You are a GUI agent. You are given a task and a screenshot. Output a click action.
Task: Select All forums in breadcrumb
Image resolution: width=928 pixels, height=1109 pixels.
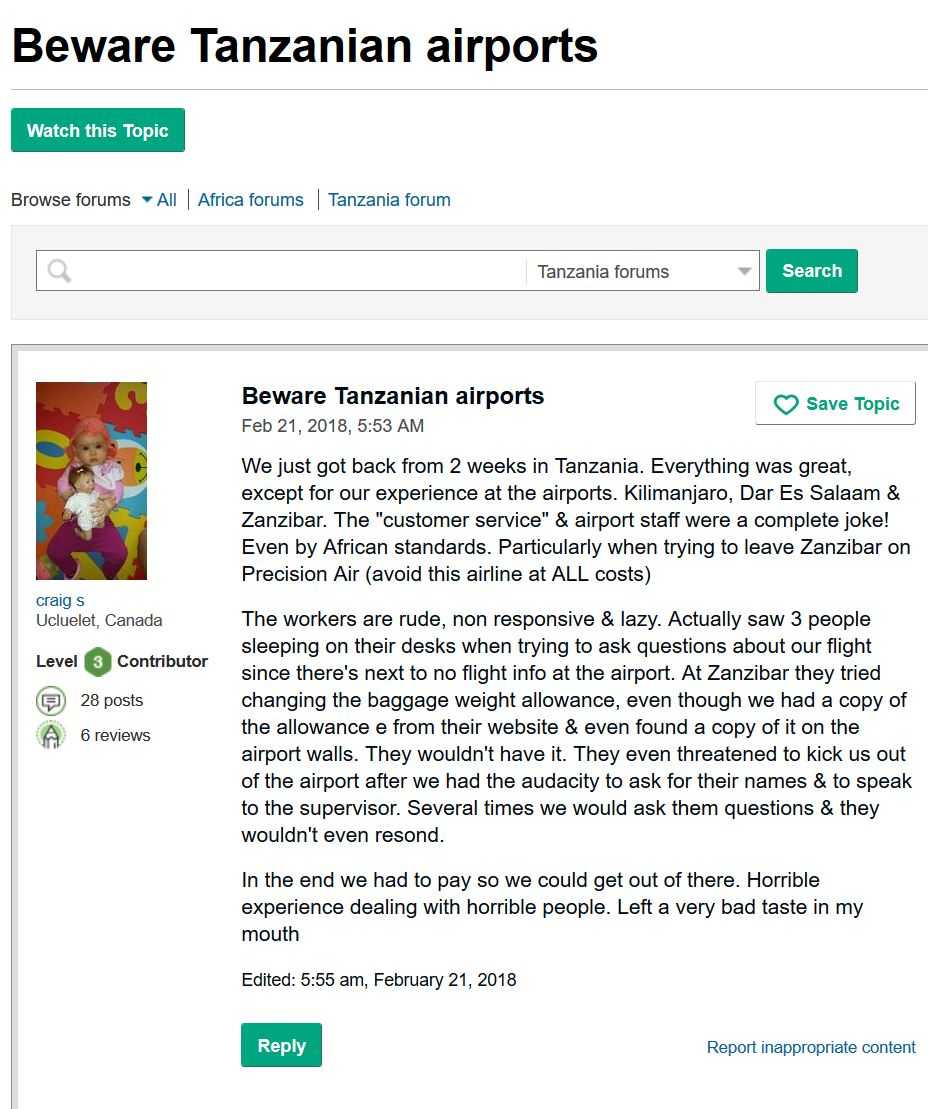pos(166,200)
